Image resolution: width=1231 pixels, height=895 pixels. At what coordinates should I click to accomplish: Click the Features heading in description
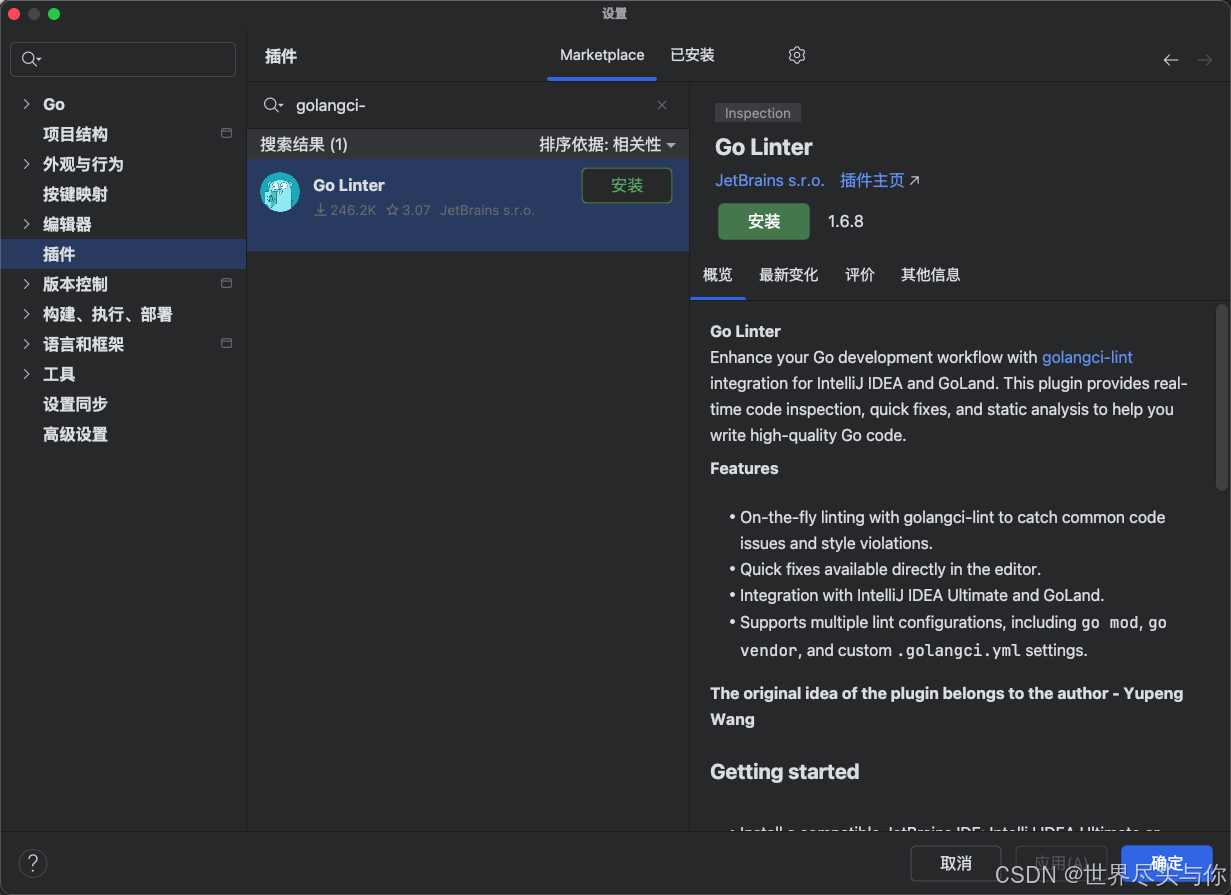744,468
